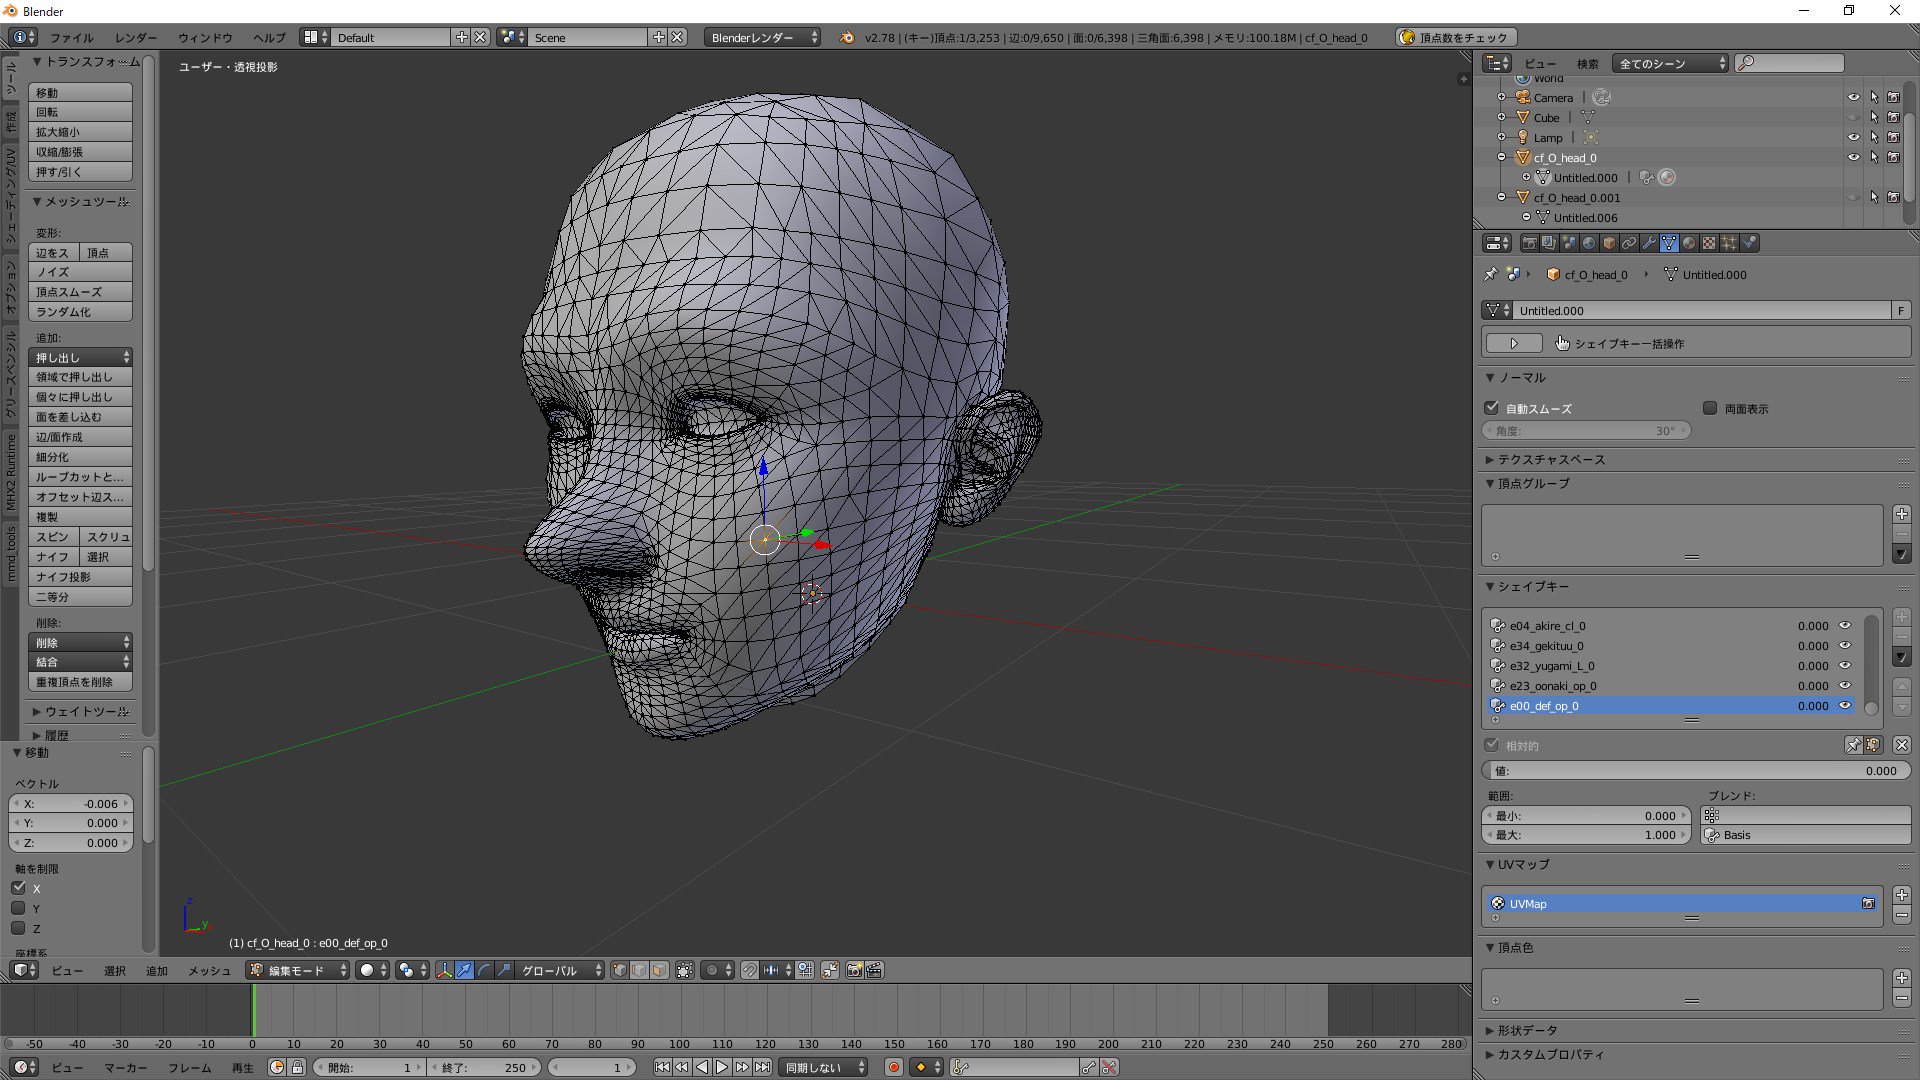1920x1080 pixels.
Task: Enable 両面表示 checkbox
Action: click(1710, 408)
